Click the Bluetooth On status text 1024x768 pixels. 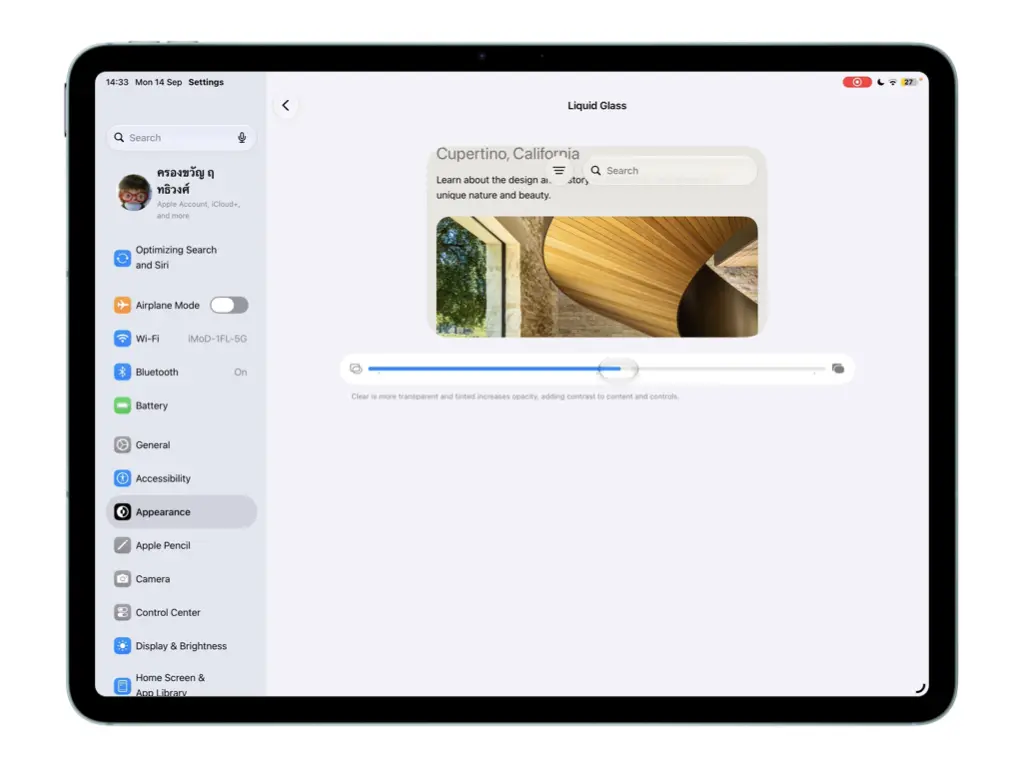[240, 372]
